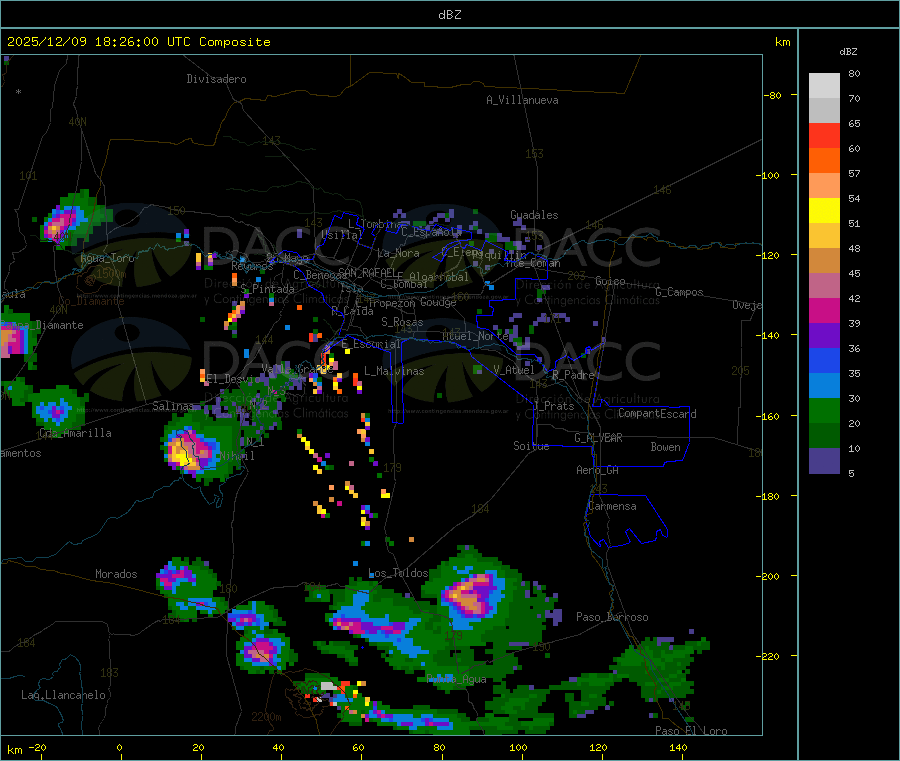Click the 'CompantEscard' map label
Image resolution: width=900 pixels, height=761 pixels.
tap(657, 414)
